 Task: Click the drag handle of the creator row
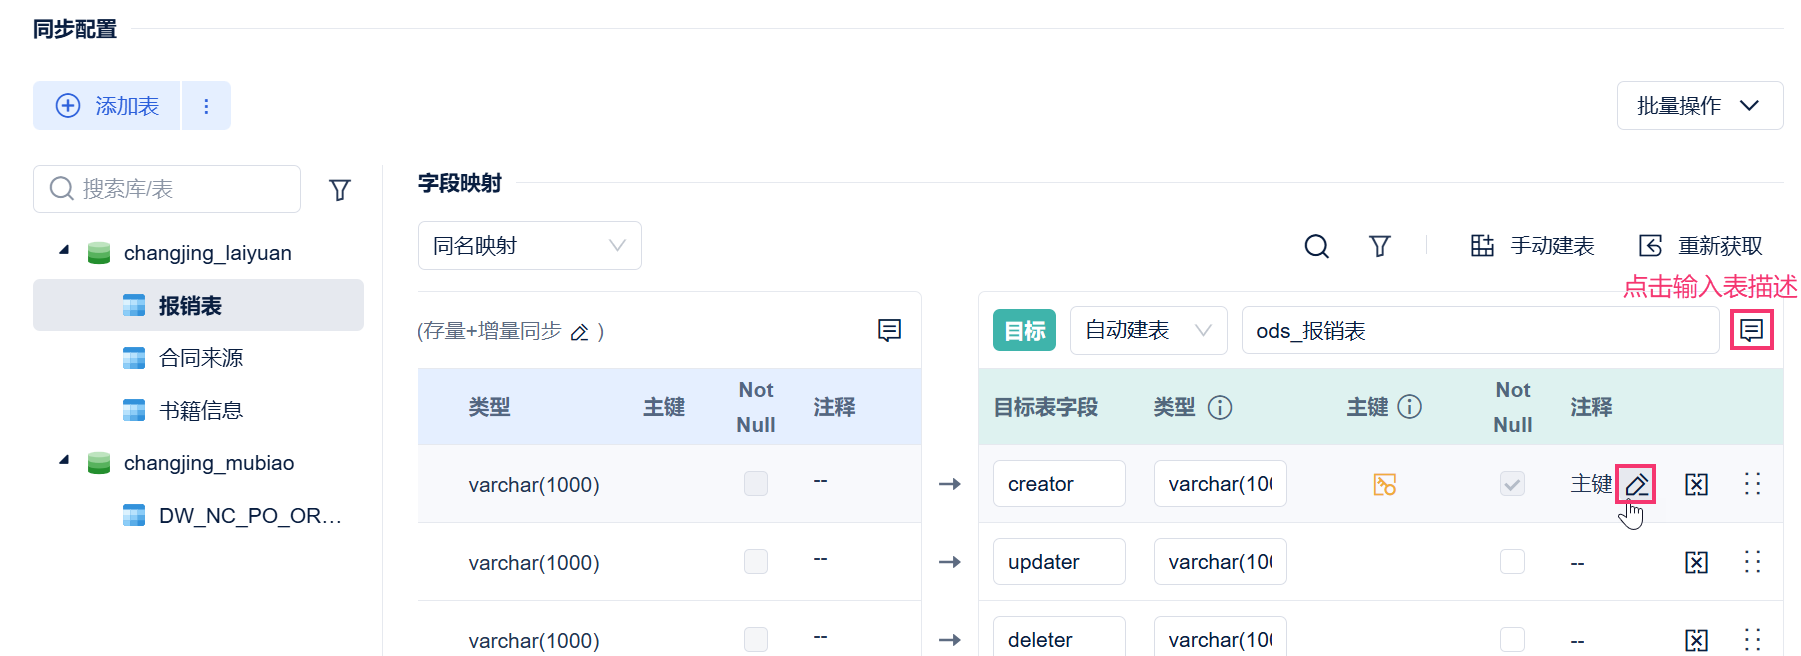1752,484
